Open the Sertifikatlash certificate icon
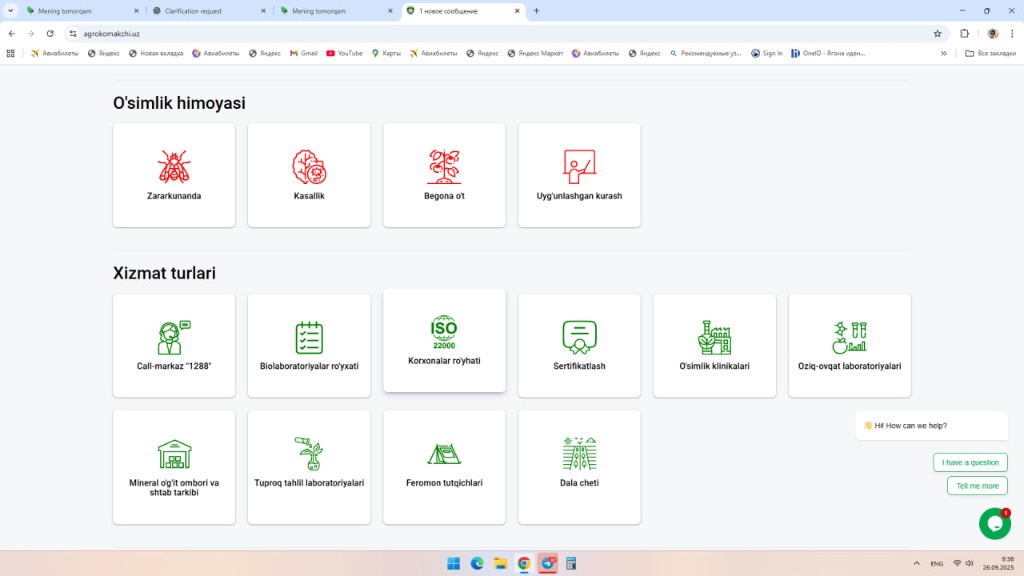1024x576 pixels. 579,338
